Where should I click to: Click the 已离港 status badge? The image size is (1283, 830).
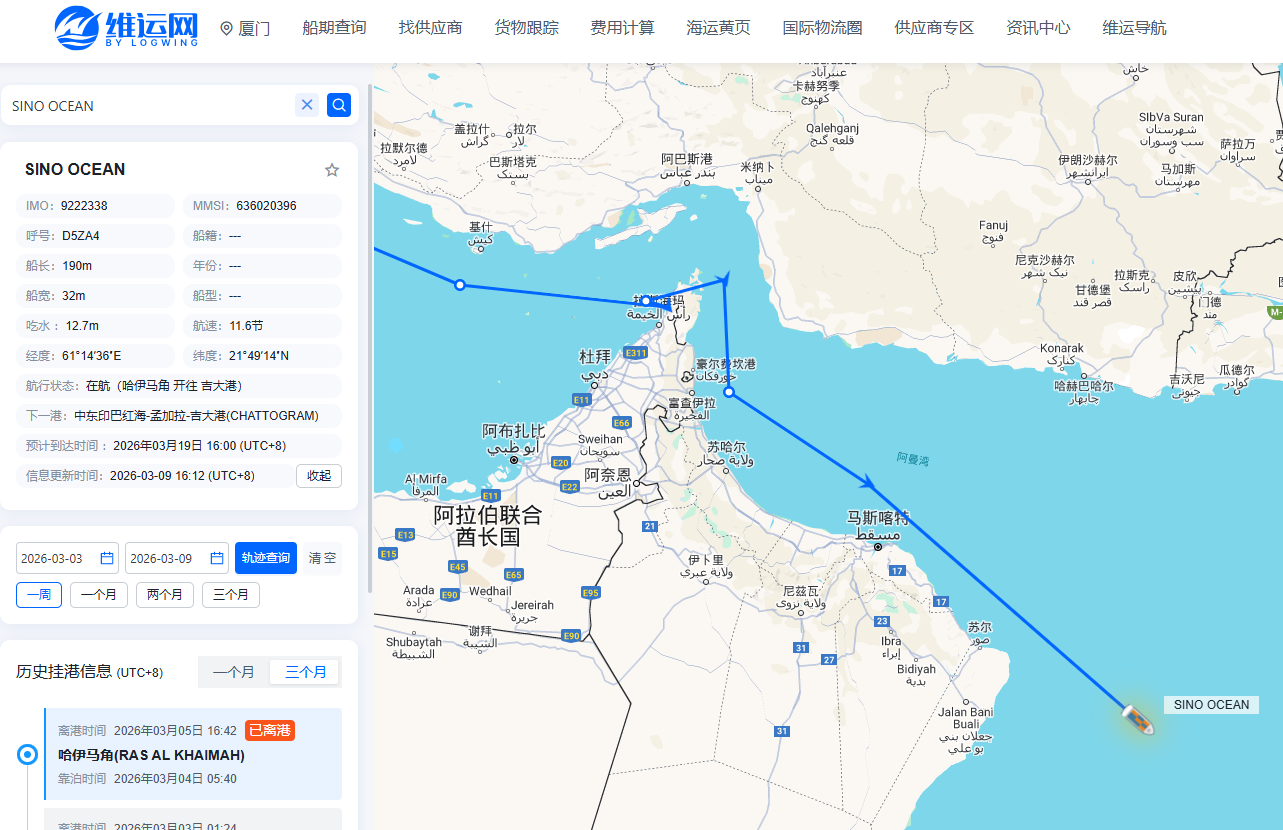click(x=270, y=731)
